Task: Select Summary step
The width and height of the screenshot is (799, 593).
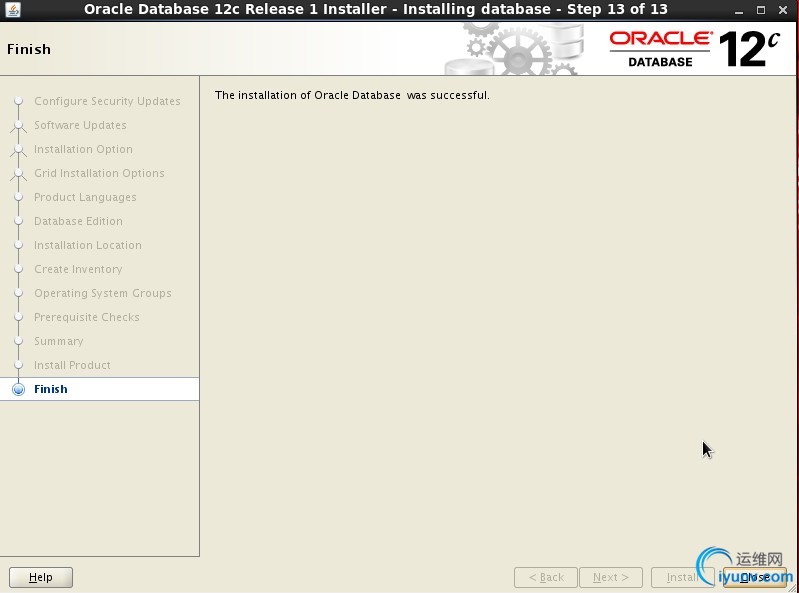Action: tap(59, 341)
